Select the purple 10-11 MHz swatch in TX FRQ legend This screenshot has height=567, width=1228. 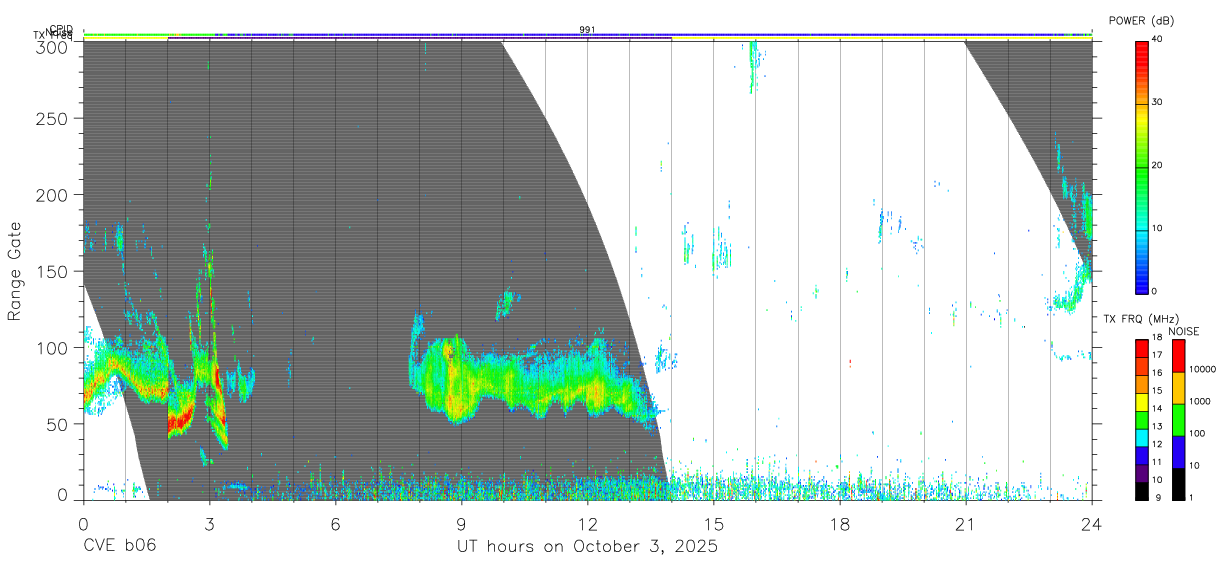(x=1141, y=471)
